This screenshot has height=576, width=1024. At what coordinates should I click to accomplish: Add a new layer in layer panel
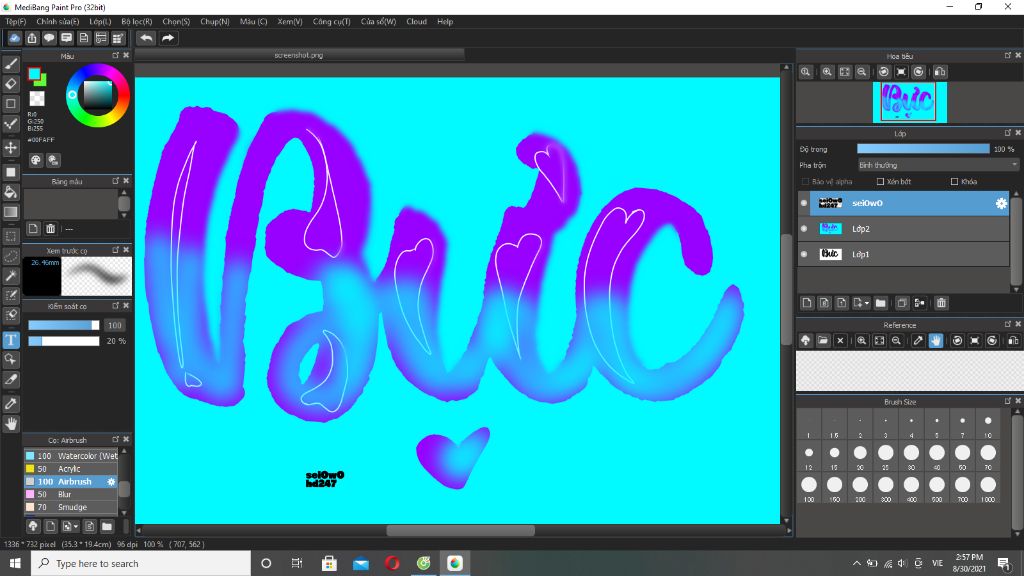coord(807,303)
